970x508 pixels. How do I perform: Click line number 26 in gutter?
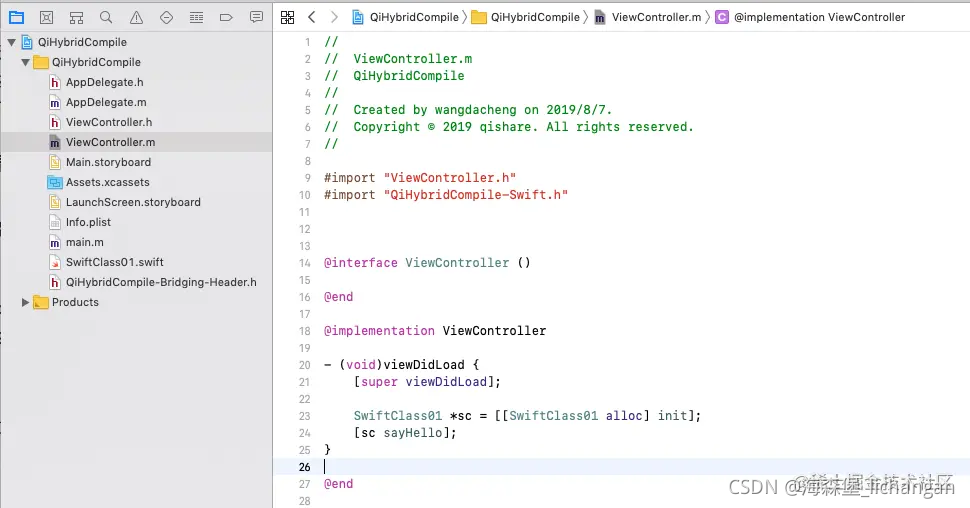point(304,467)
